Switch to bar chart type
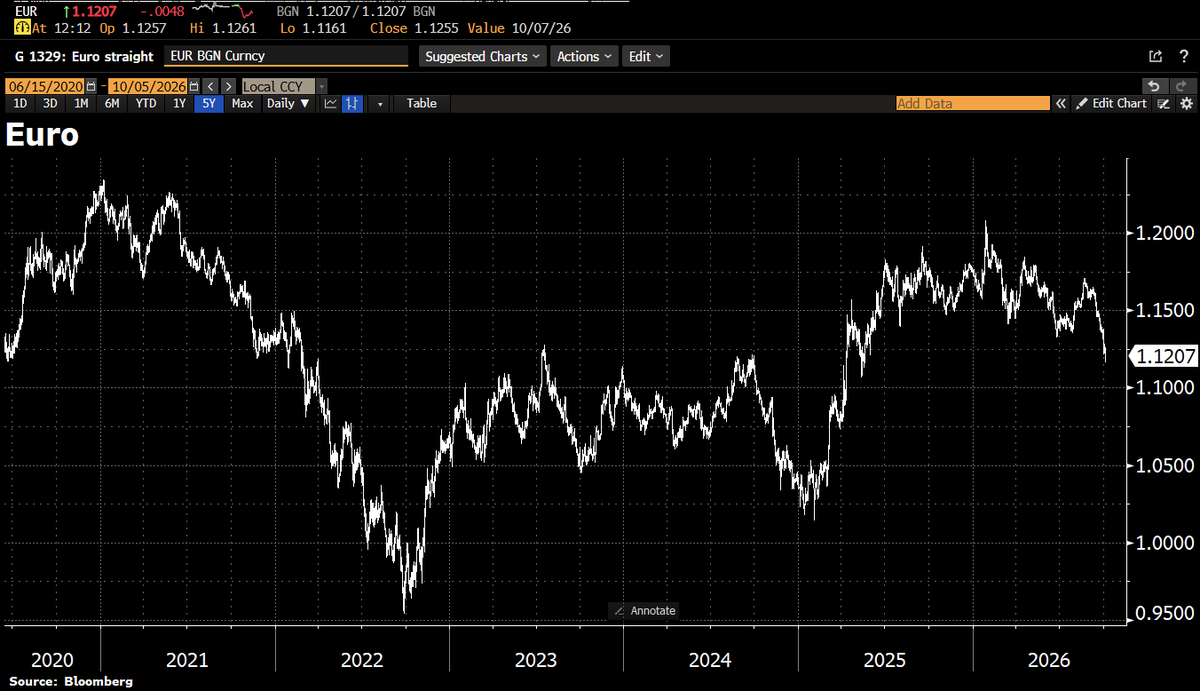 click(x=352, y=103)
